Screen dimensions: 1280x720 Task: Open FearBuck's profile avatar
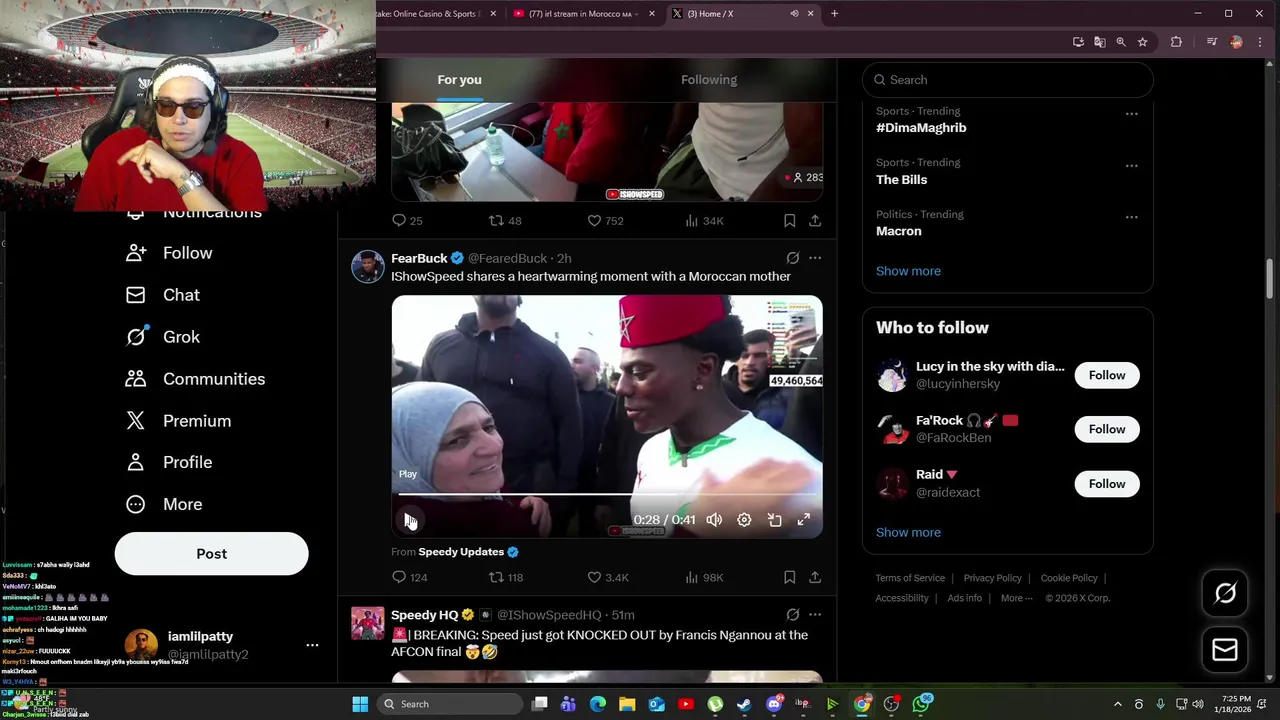[367, 267]
